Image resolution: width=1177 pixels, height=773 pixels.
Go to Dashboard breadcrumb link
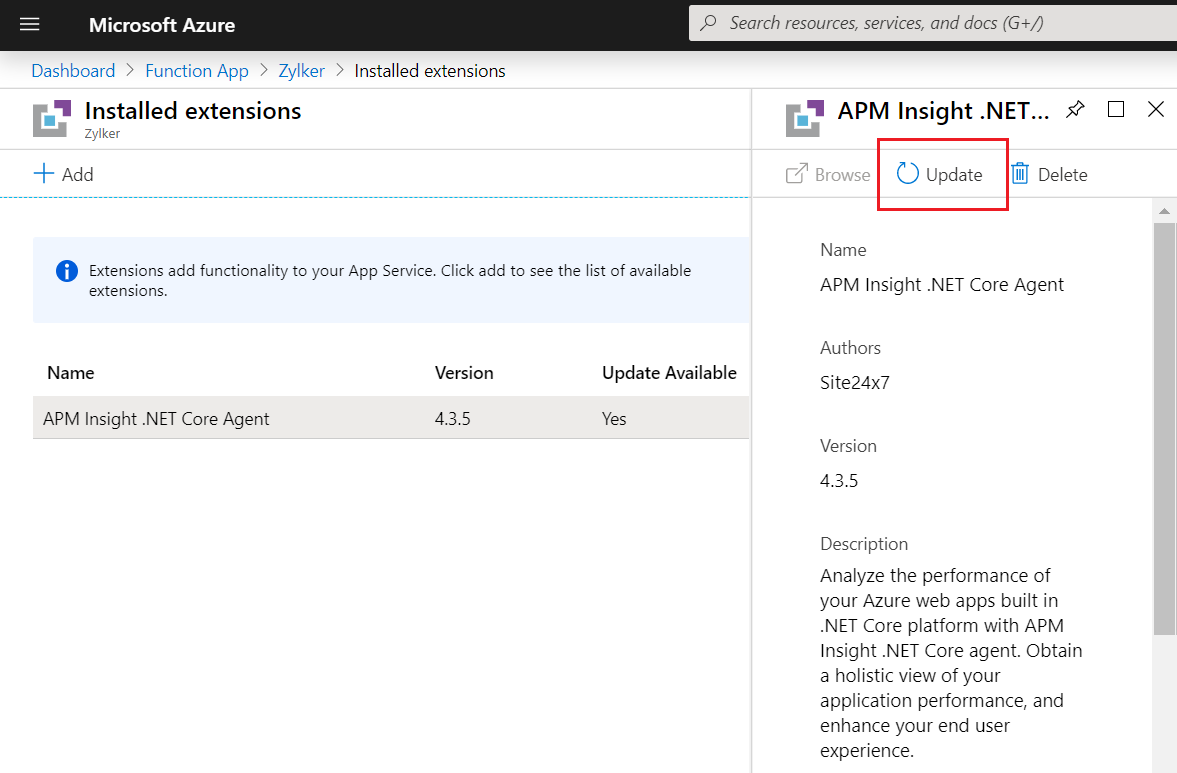tap(73, 71)
